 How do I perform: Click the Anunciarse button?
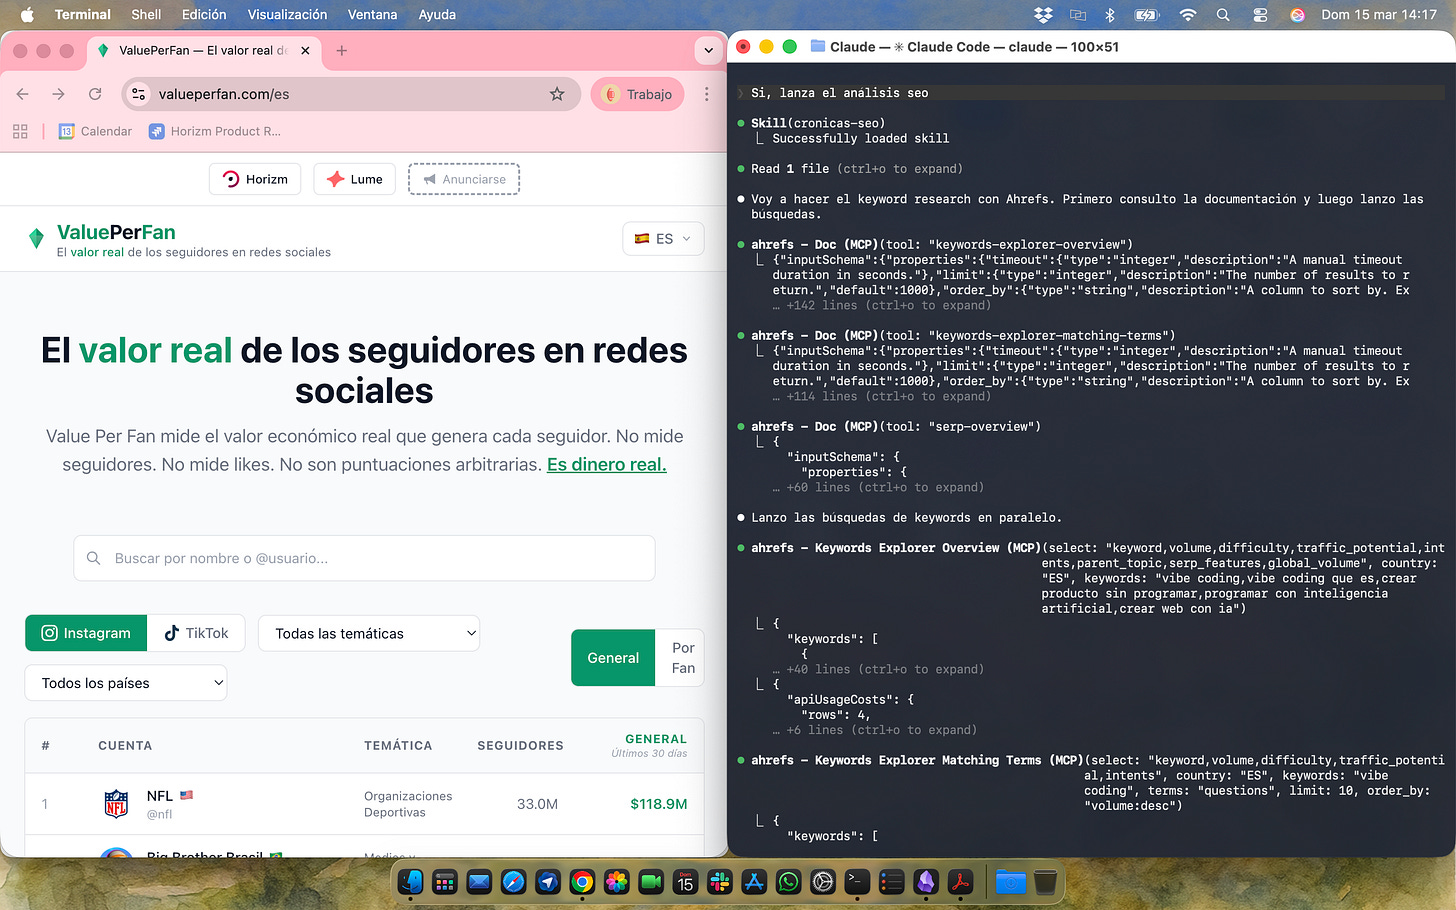[x=464, y=179]
